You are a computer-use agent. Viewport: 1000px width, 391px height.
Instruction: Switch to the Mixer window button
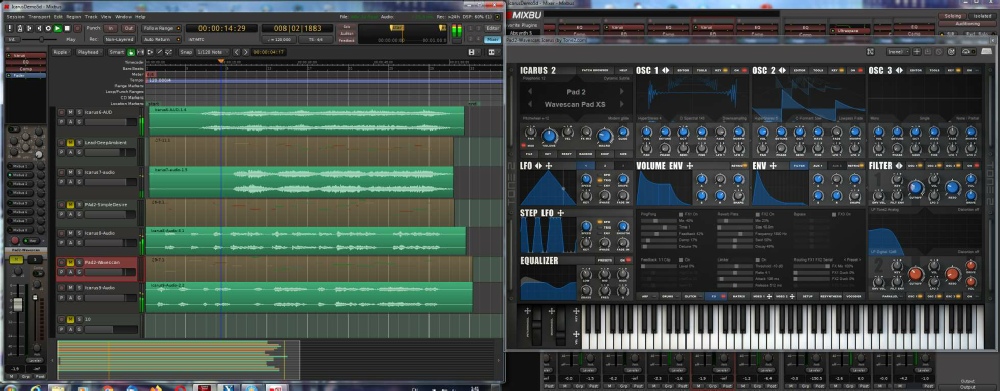(x=492, y=40)
